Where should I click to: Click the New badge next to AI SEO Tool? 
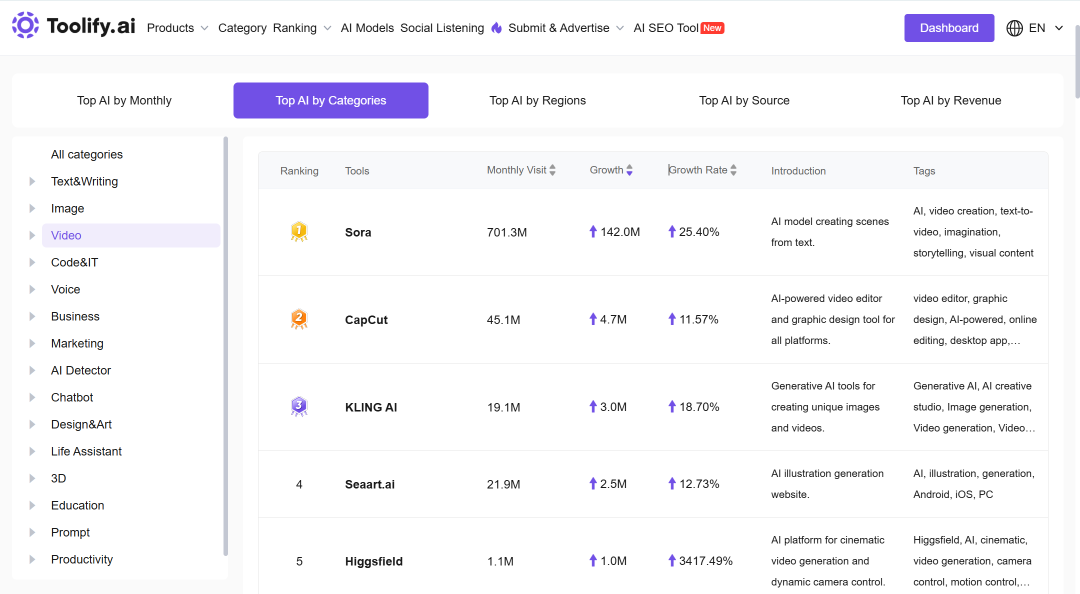(712, 28)
